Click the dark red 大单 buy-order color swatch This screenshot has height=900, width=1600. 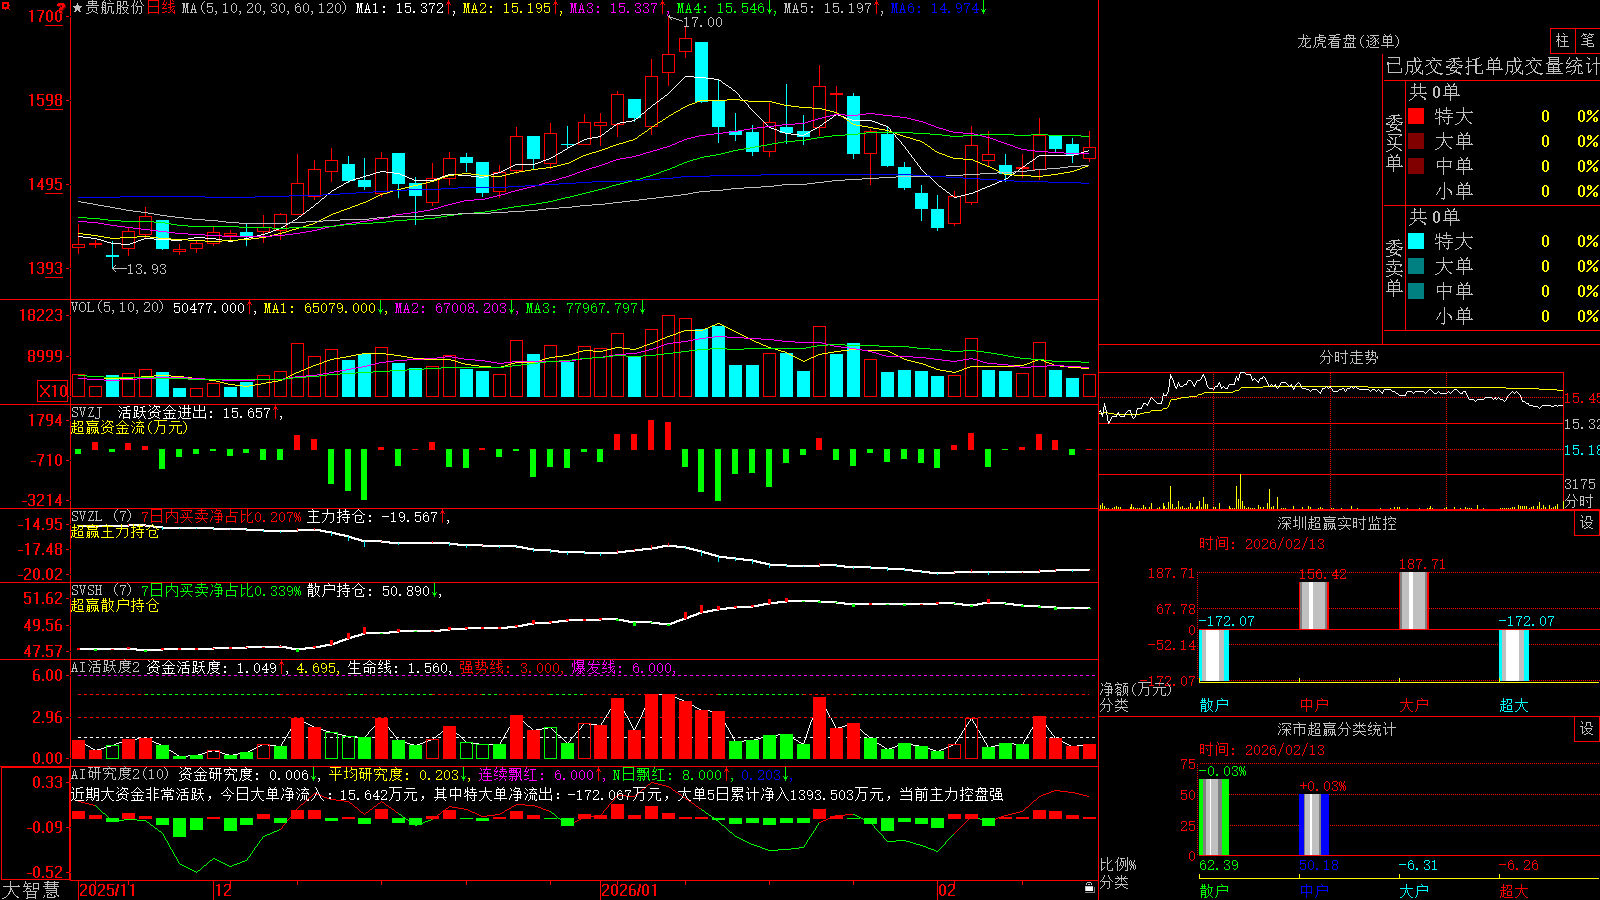click(x=1416, y=141)
